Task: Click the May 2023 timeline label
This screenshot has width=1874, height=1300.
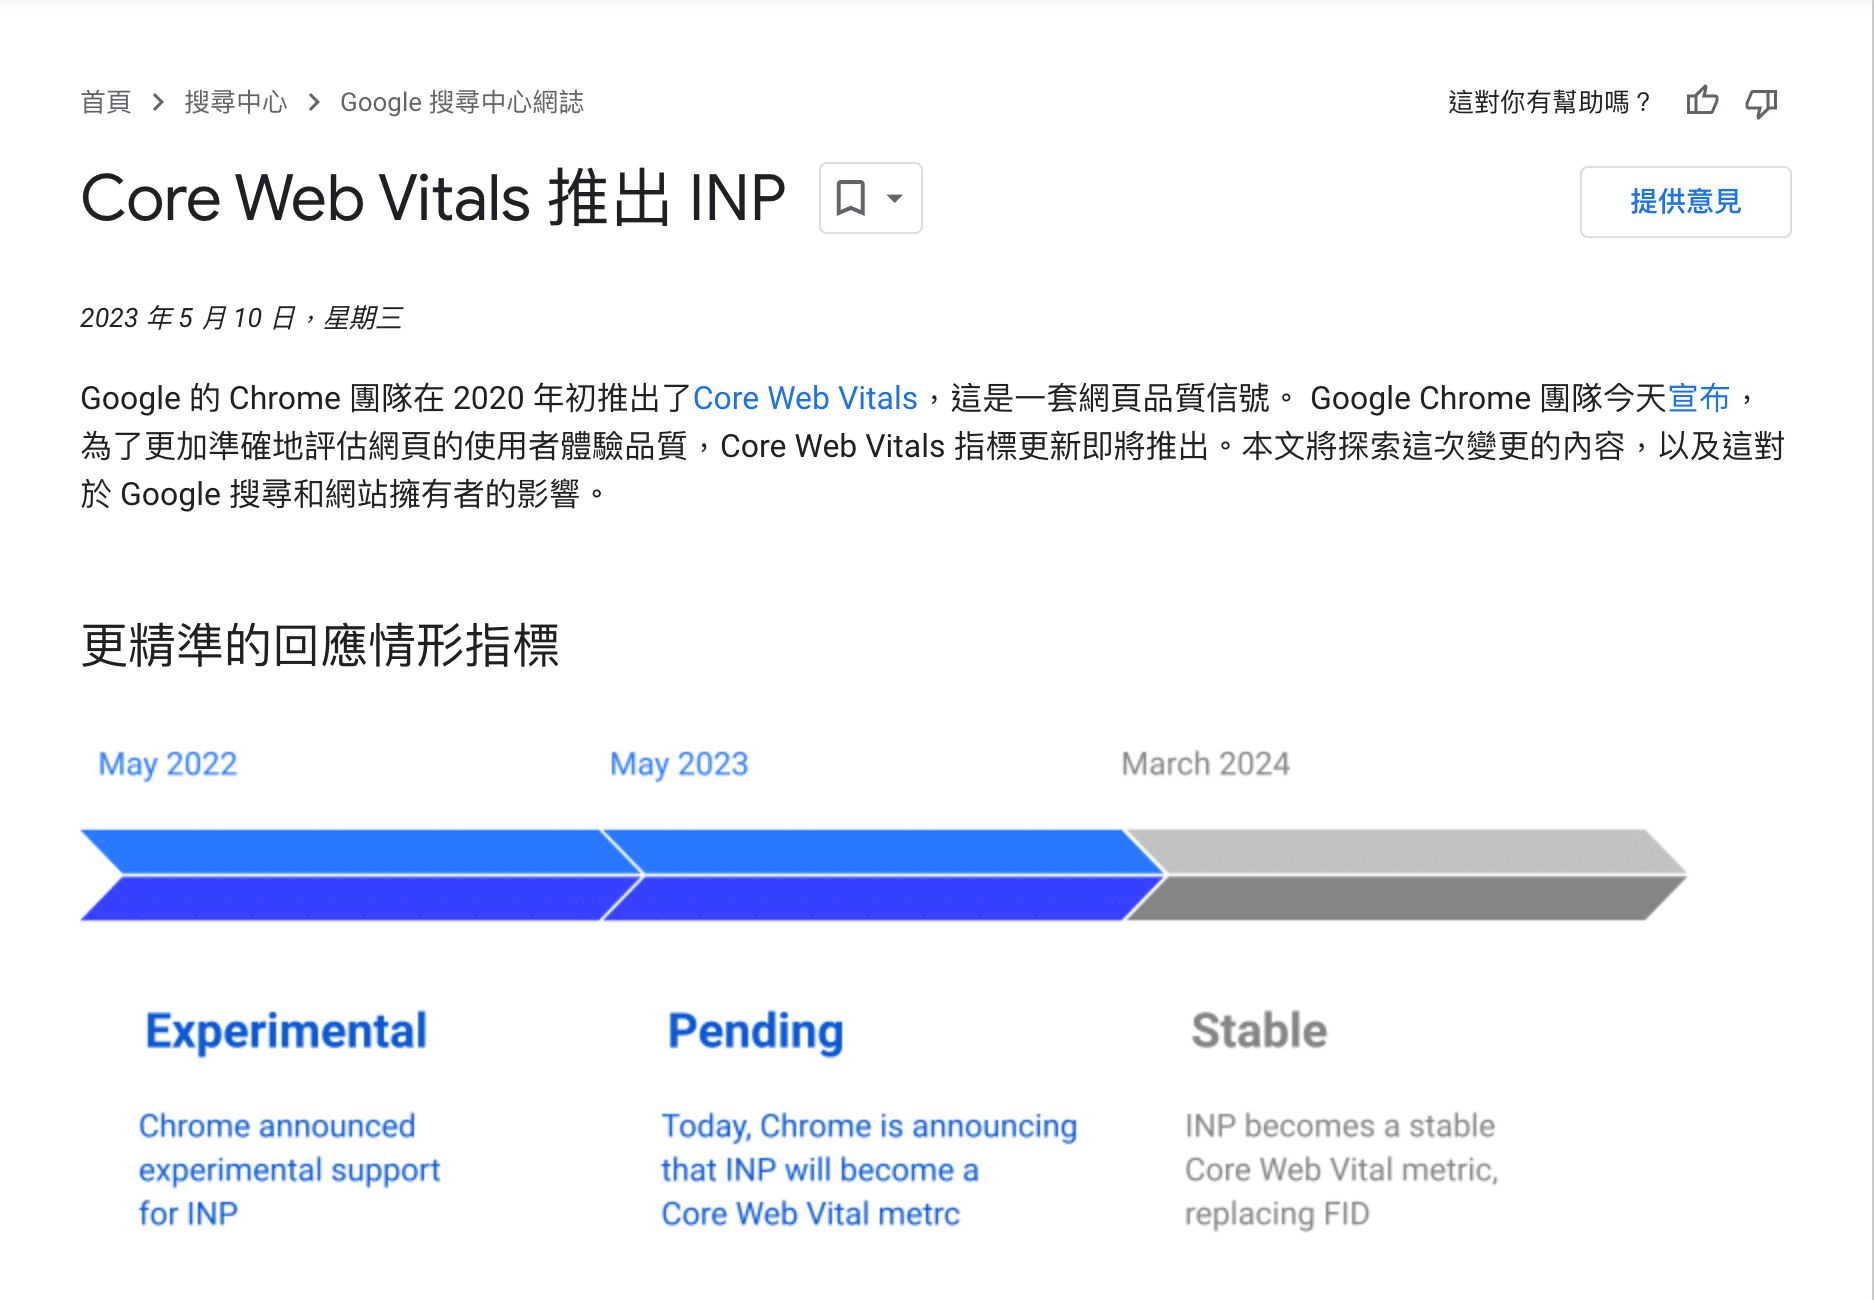Action: [x=679, y=764]
